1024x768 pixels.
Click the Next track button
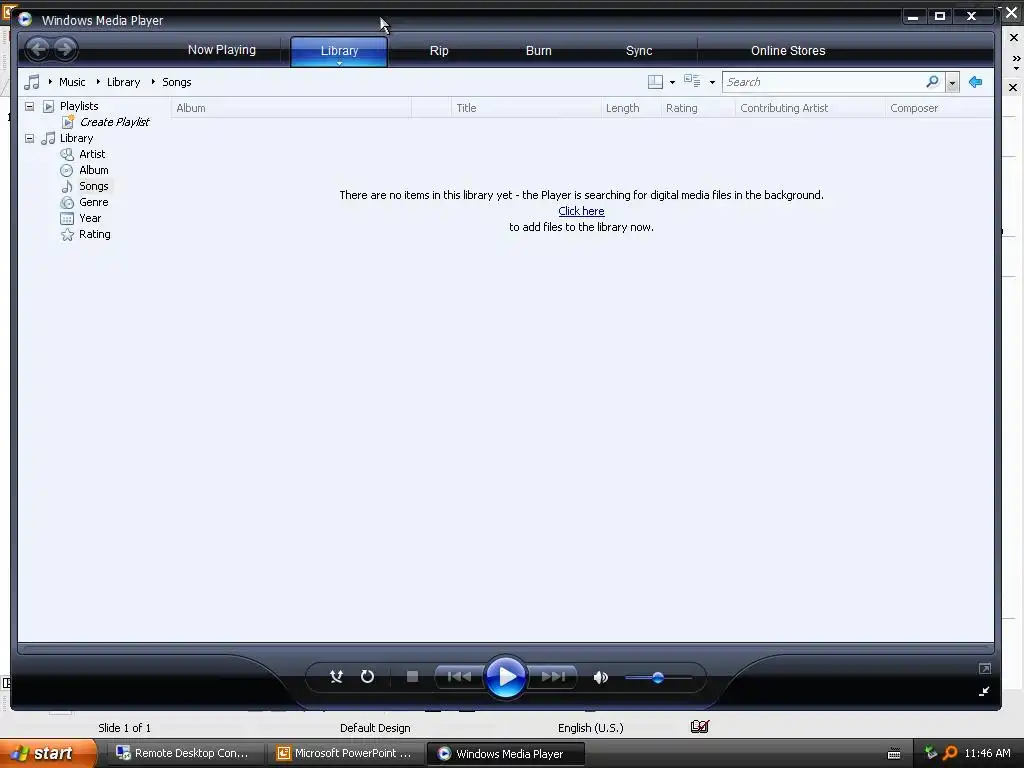click(553, 677)
